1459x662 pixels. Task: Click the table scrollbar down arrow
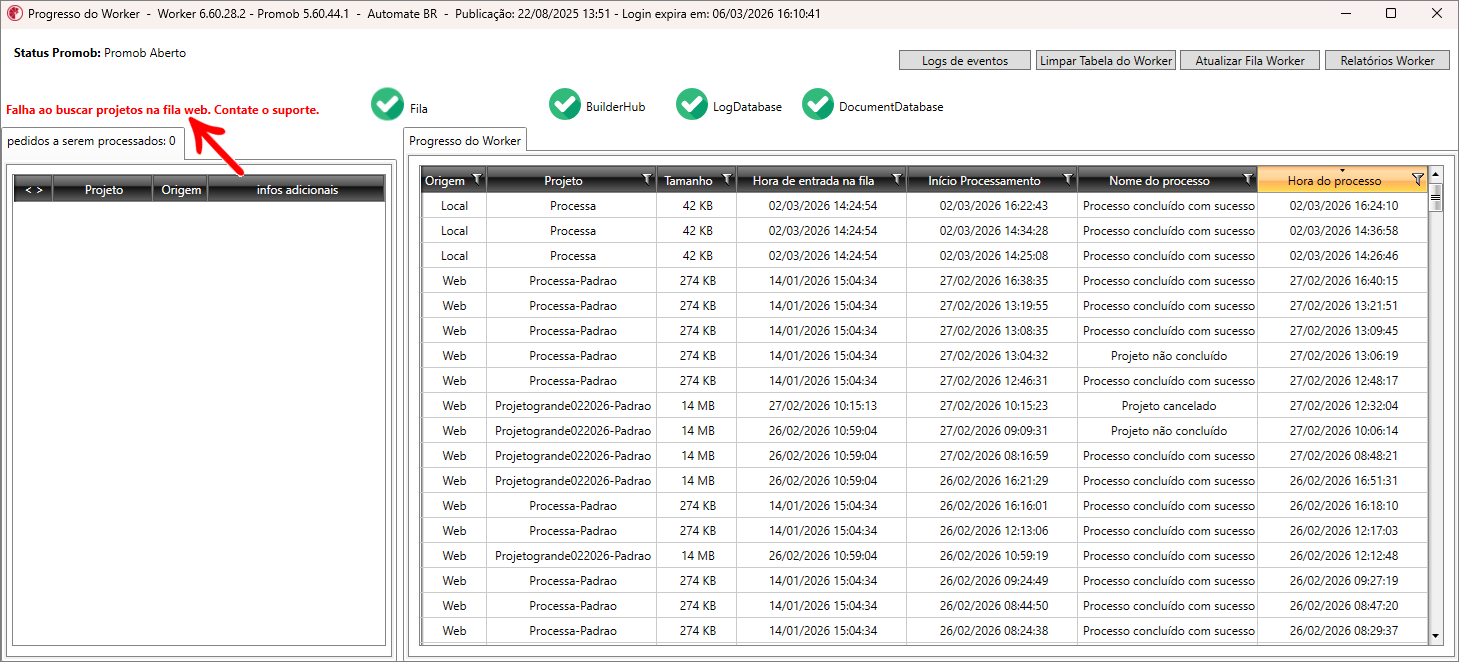(x=1436, y=636)
